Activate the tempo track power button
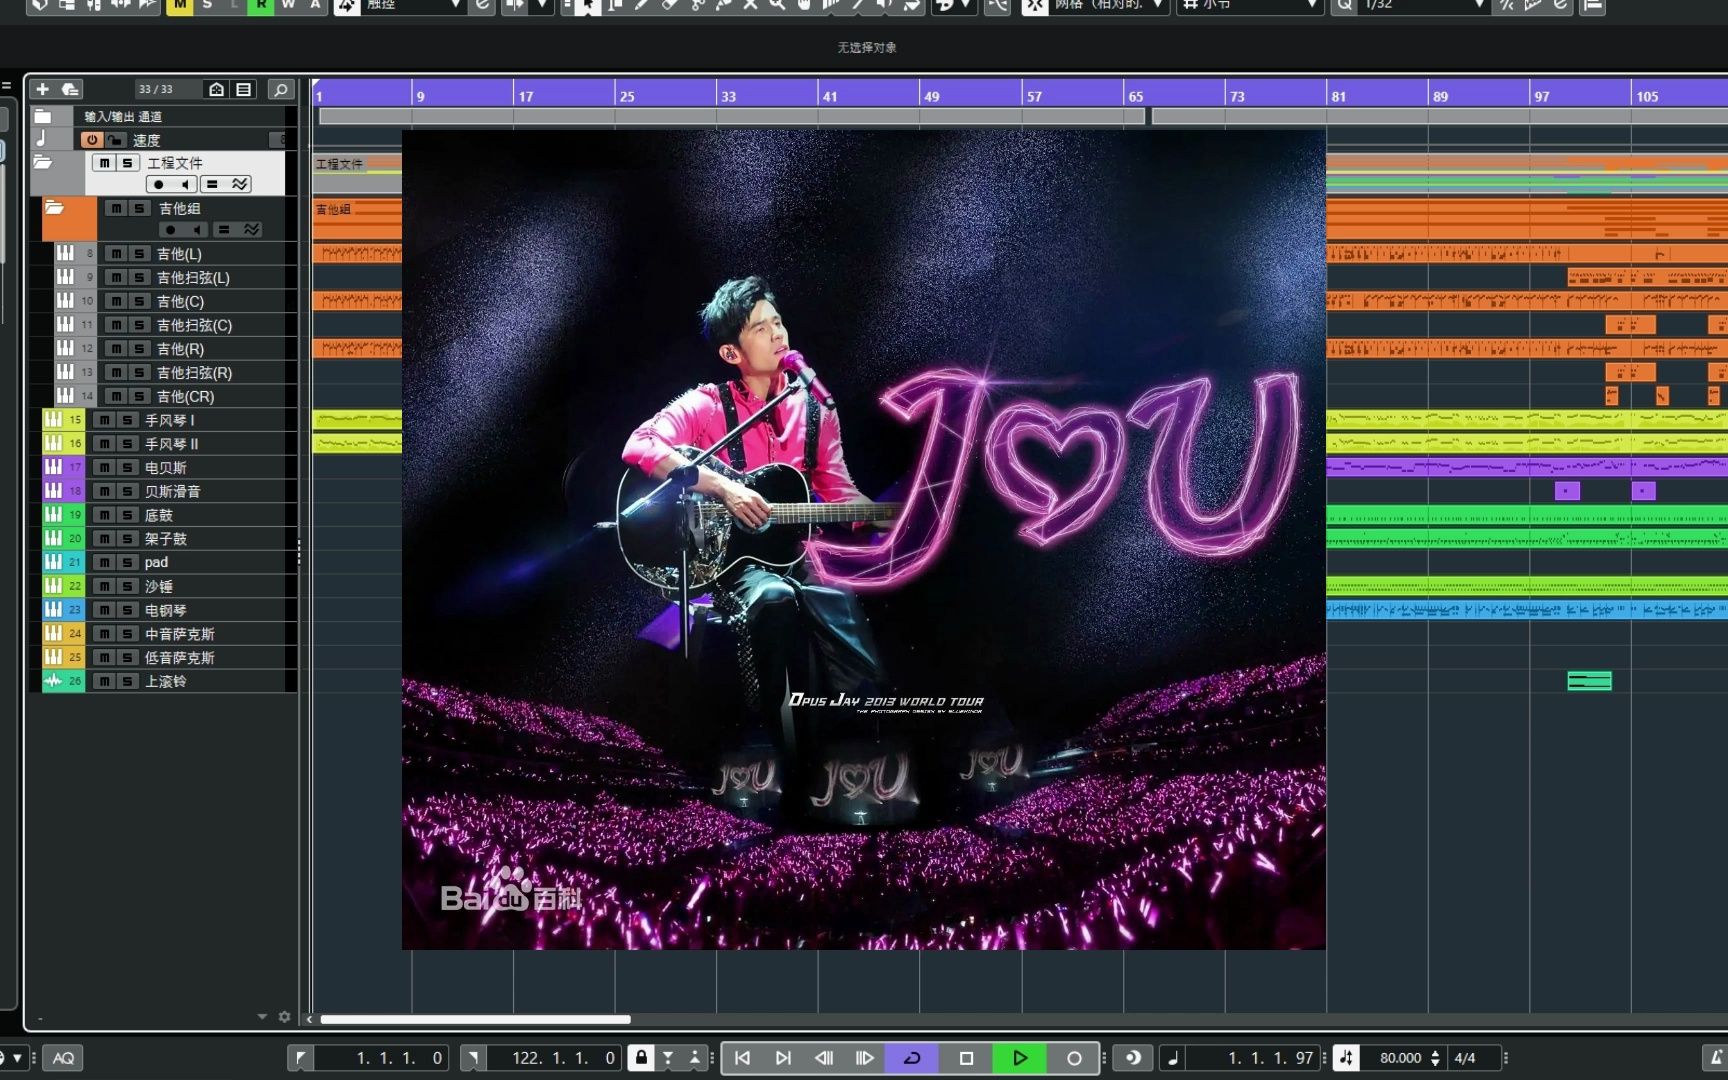The height and width of the screenshot is (1080, 1728). pyautogui.click(x=92, y=140)
